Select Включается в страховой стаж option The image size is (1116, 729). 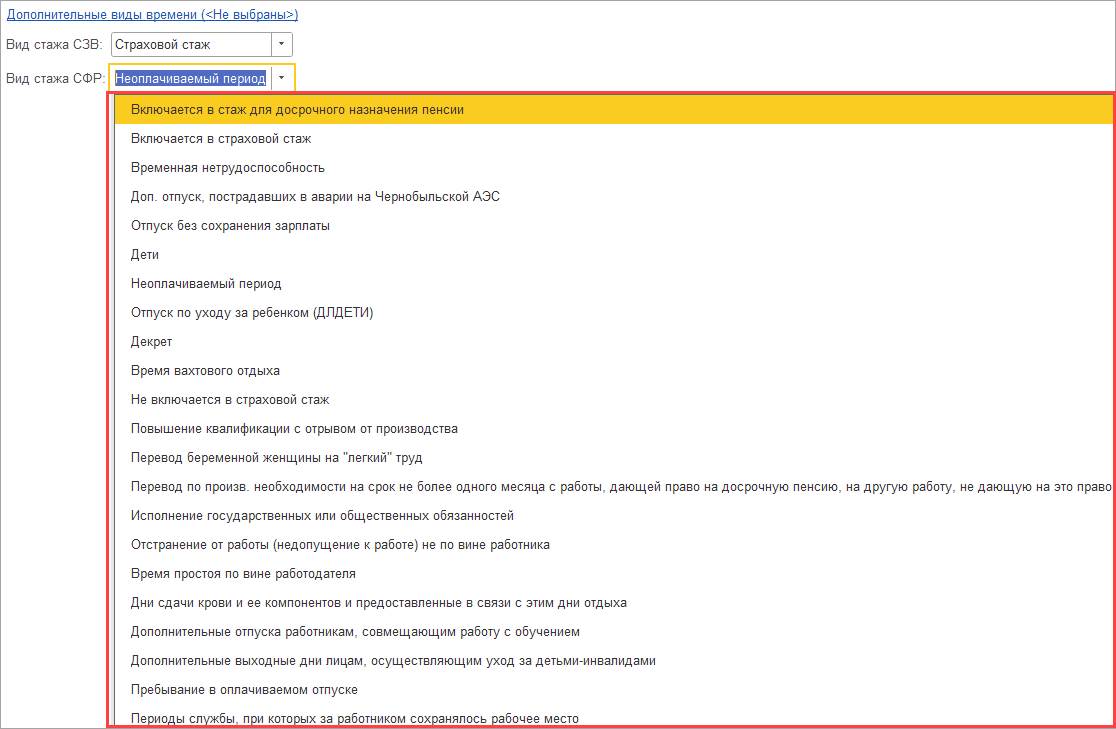pos(614,139)
